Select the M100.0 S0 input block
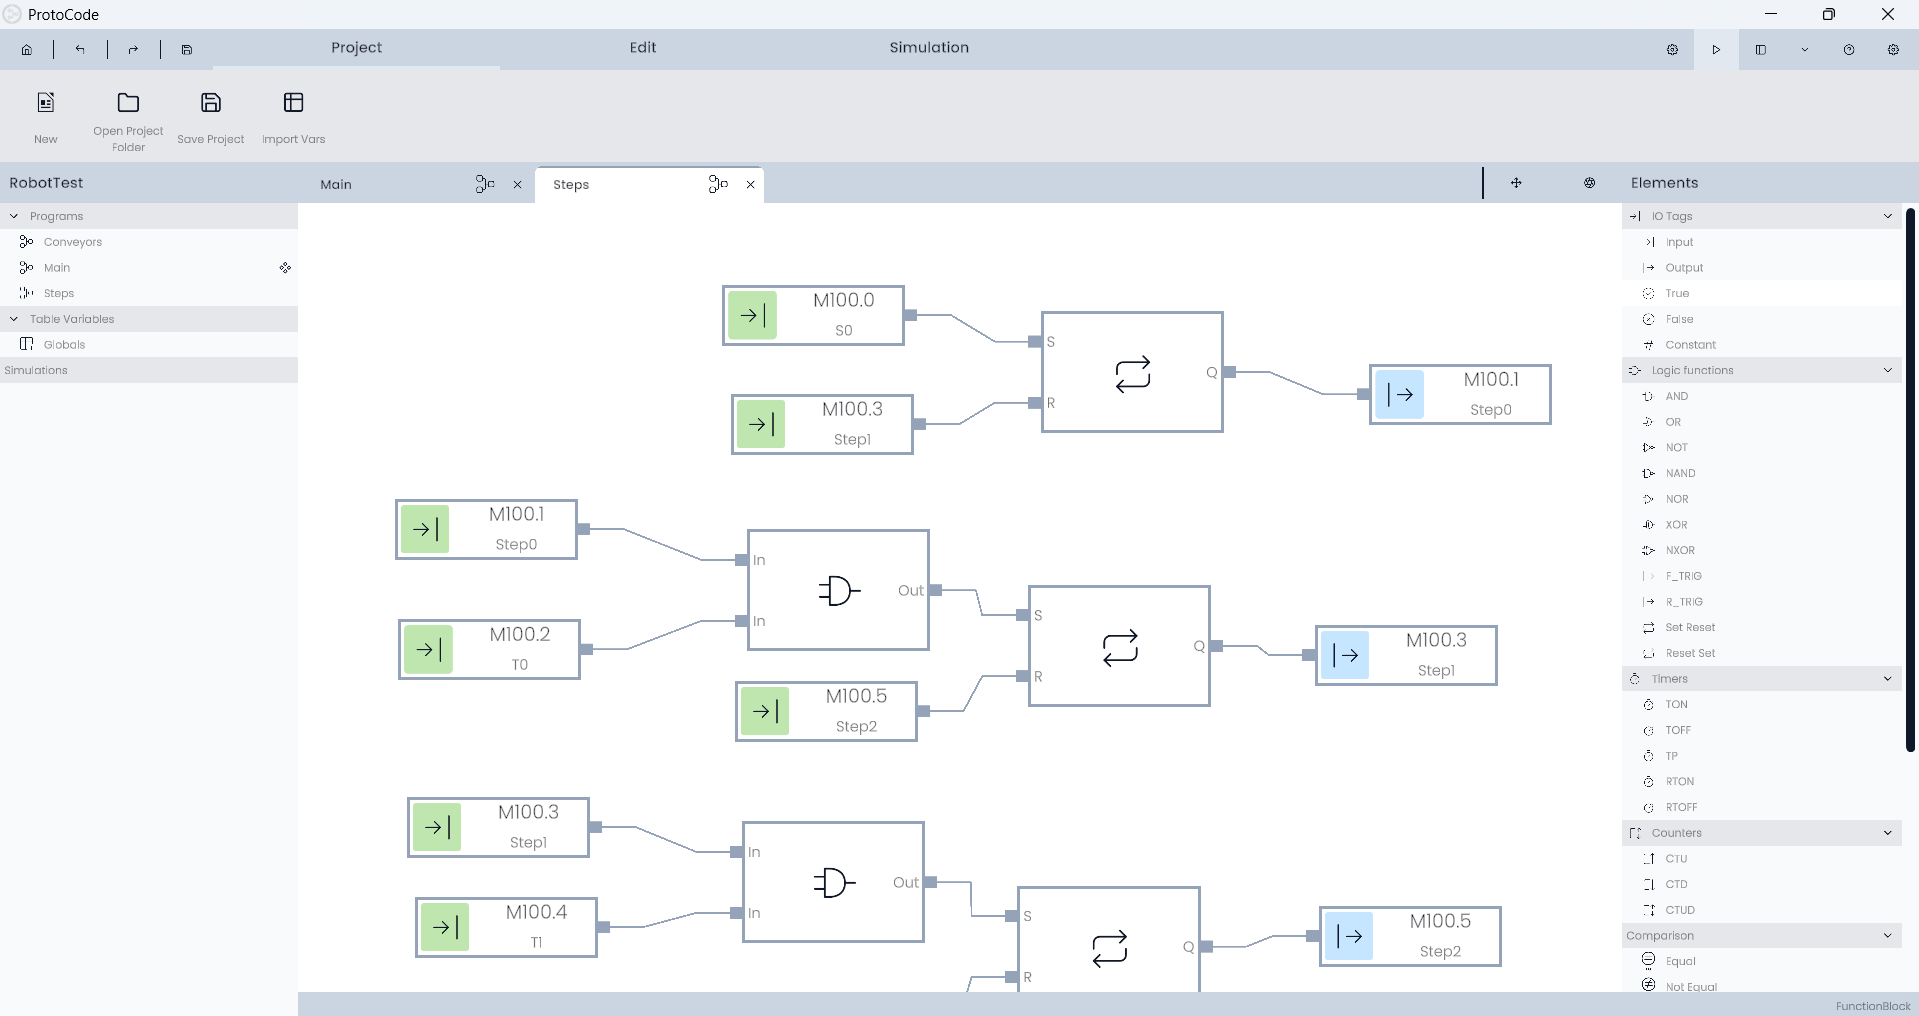Viewport: 1919px width, 1016px height. 814,316
